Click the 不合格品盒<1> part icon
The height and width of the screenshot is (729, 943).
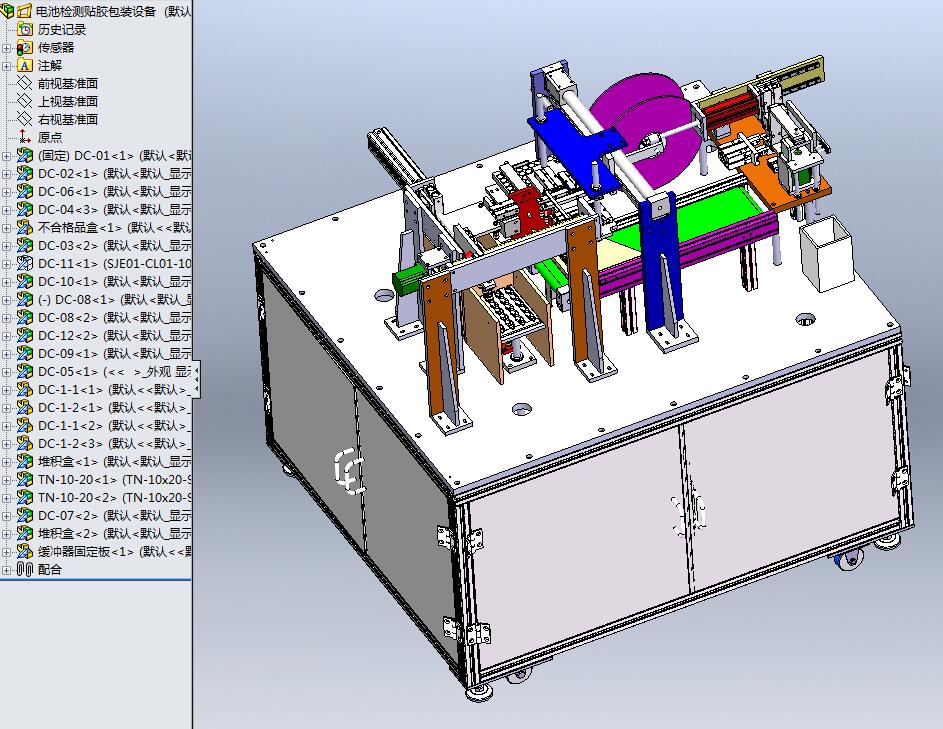pyautogui.click(x=24, y=227)
